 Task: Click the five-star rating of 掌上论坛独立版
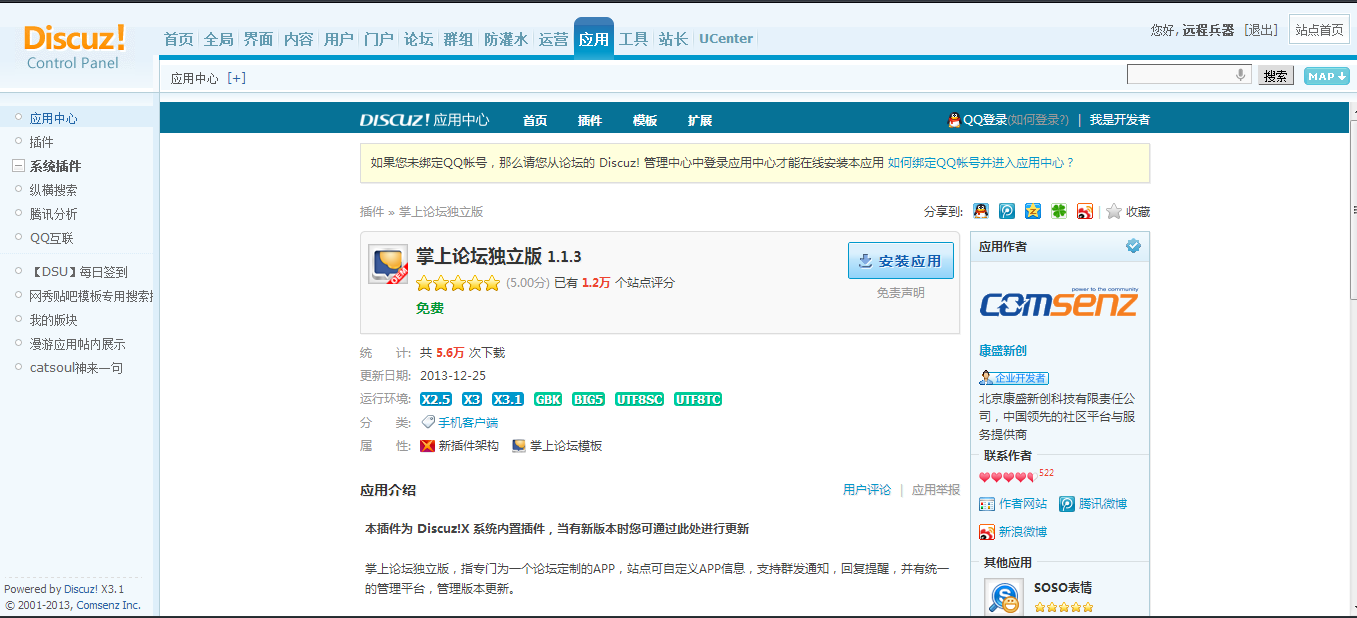click(458, 283)
